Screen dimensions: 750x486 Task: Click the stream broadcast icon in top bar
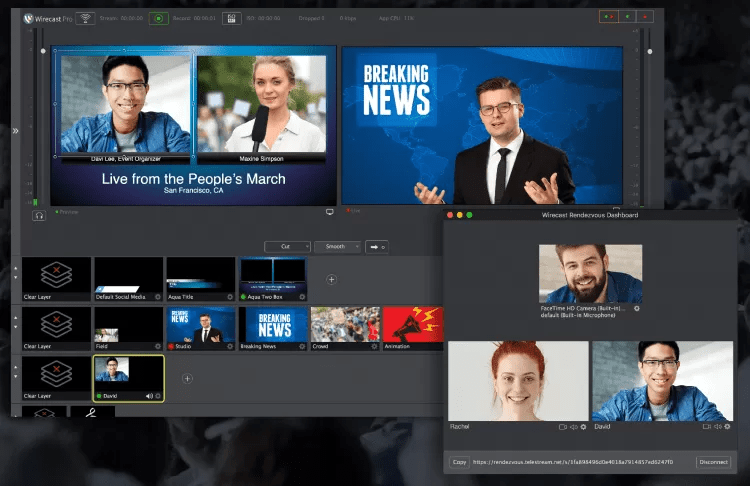[85, 18]
